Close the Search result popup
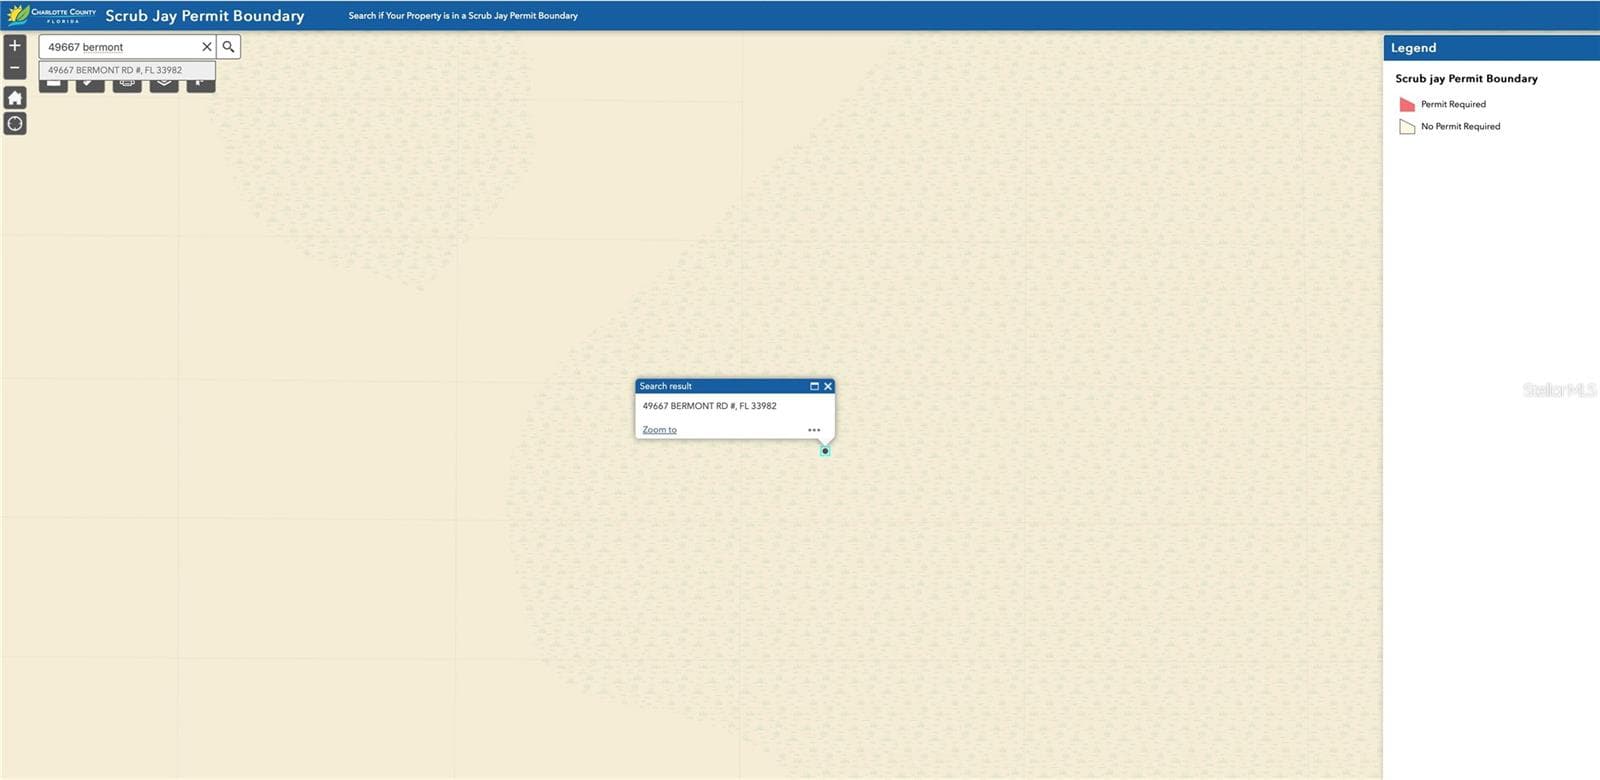The height and width of the screenshot is (780, 1600). point(828,386)
